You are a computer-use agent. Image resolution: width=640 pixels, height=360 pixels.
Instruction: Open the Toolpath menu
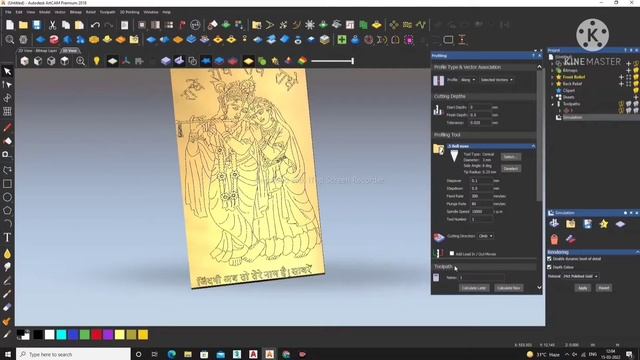[x=107, y=12]
